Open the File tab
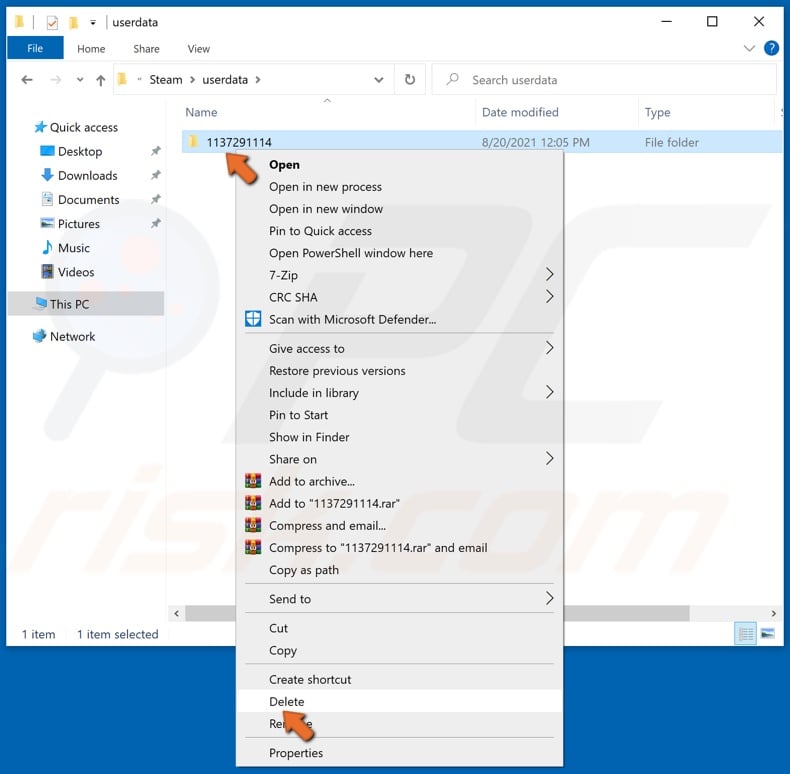The width and height of the screenshot is (790, 774). click(x=35, y=48)
